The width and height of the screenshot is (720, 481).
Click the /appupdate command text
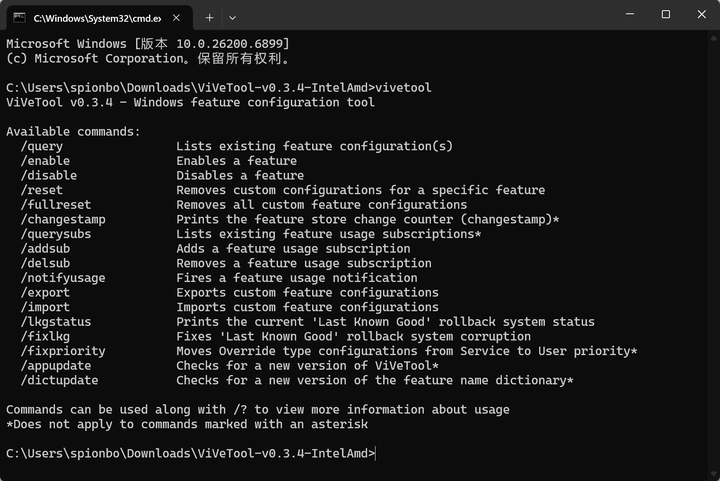click(x=56, y=366)
